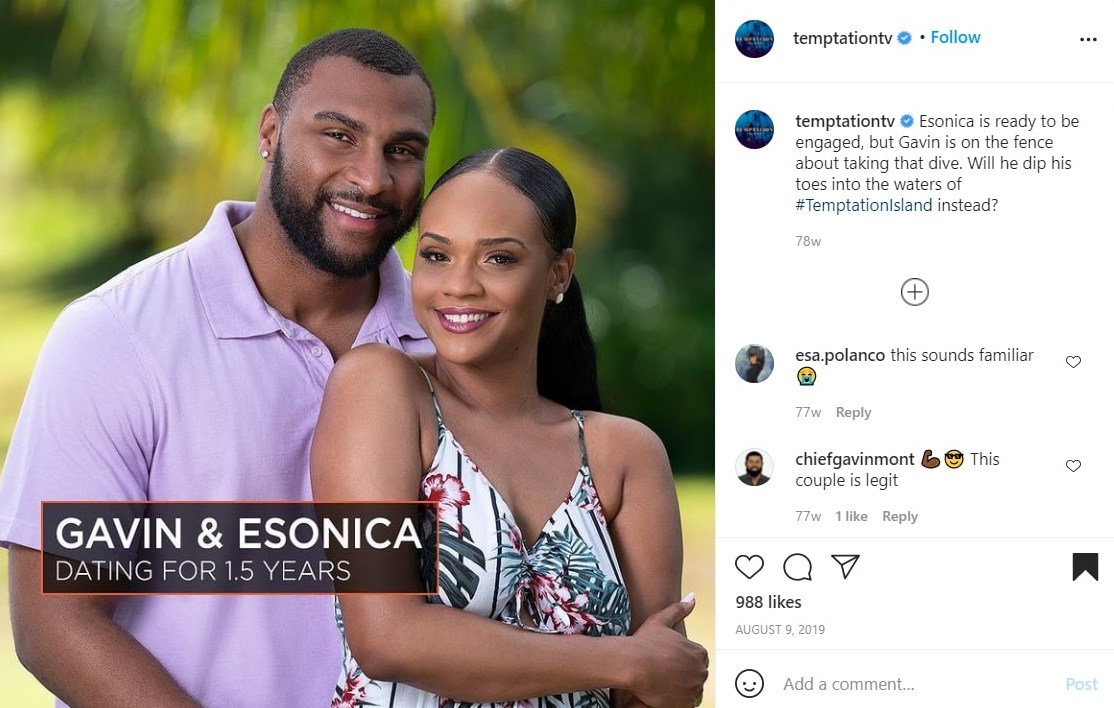Image resolution: width=1114 pixels, height=708 pixels.
Task: View the 988 likes list
Action: pyautogui.click(x=768, y=602)
